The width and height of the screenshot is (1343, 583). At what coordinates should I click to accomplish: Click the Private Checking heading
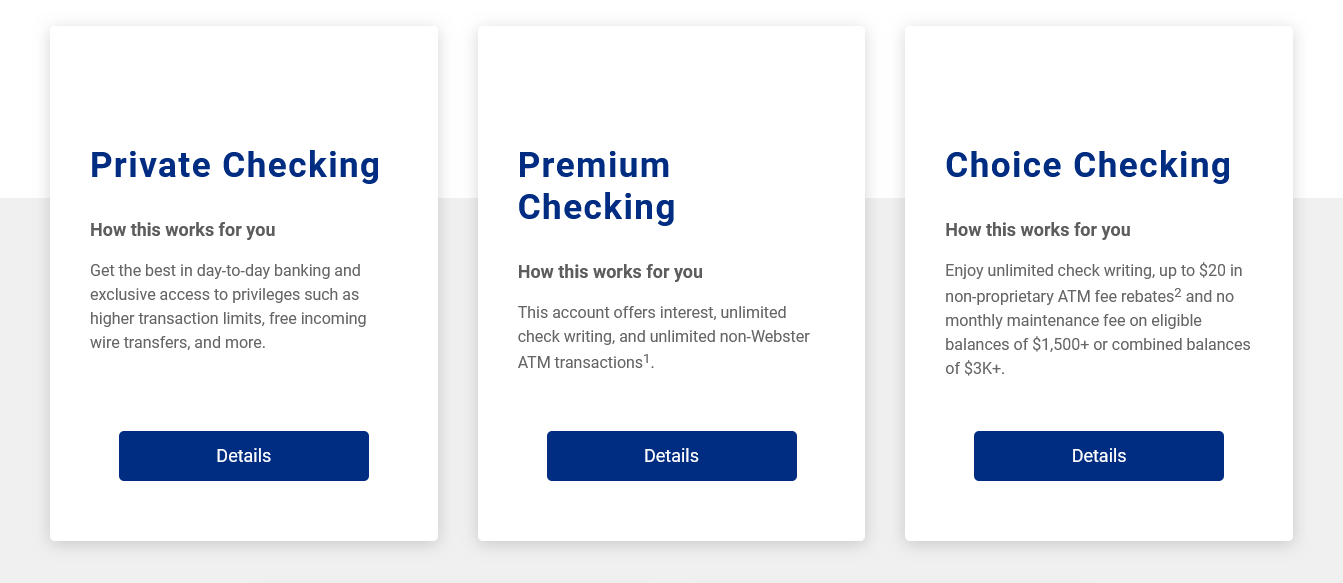coord(235,165)
